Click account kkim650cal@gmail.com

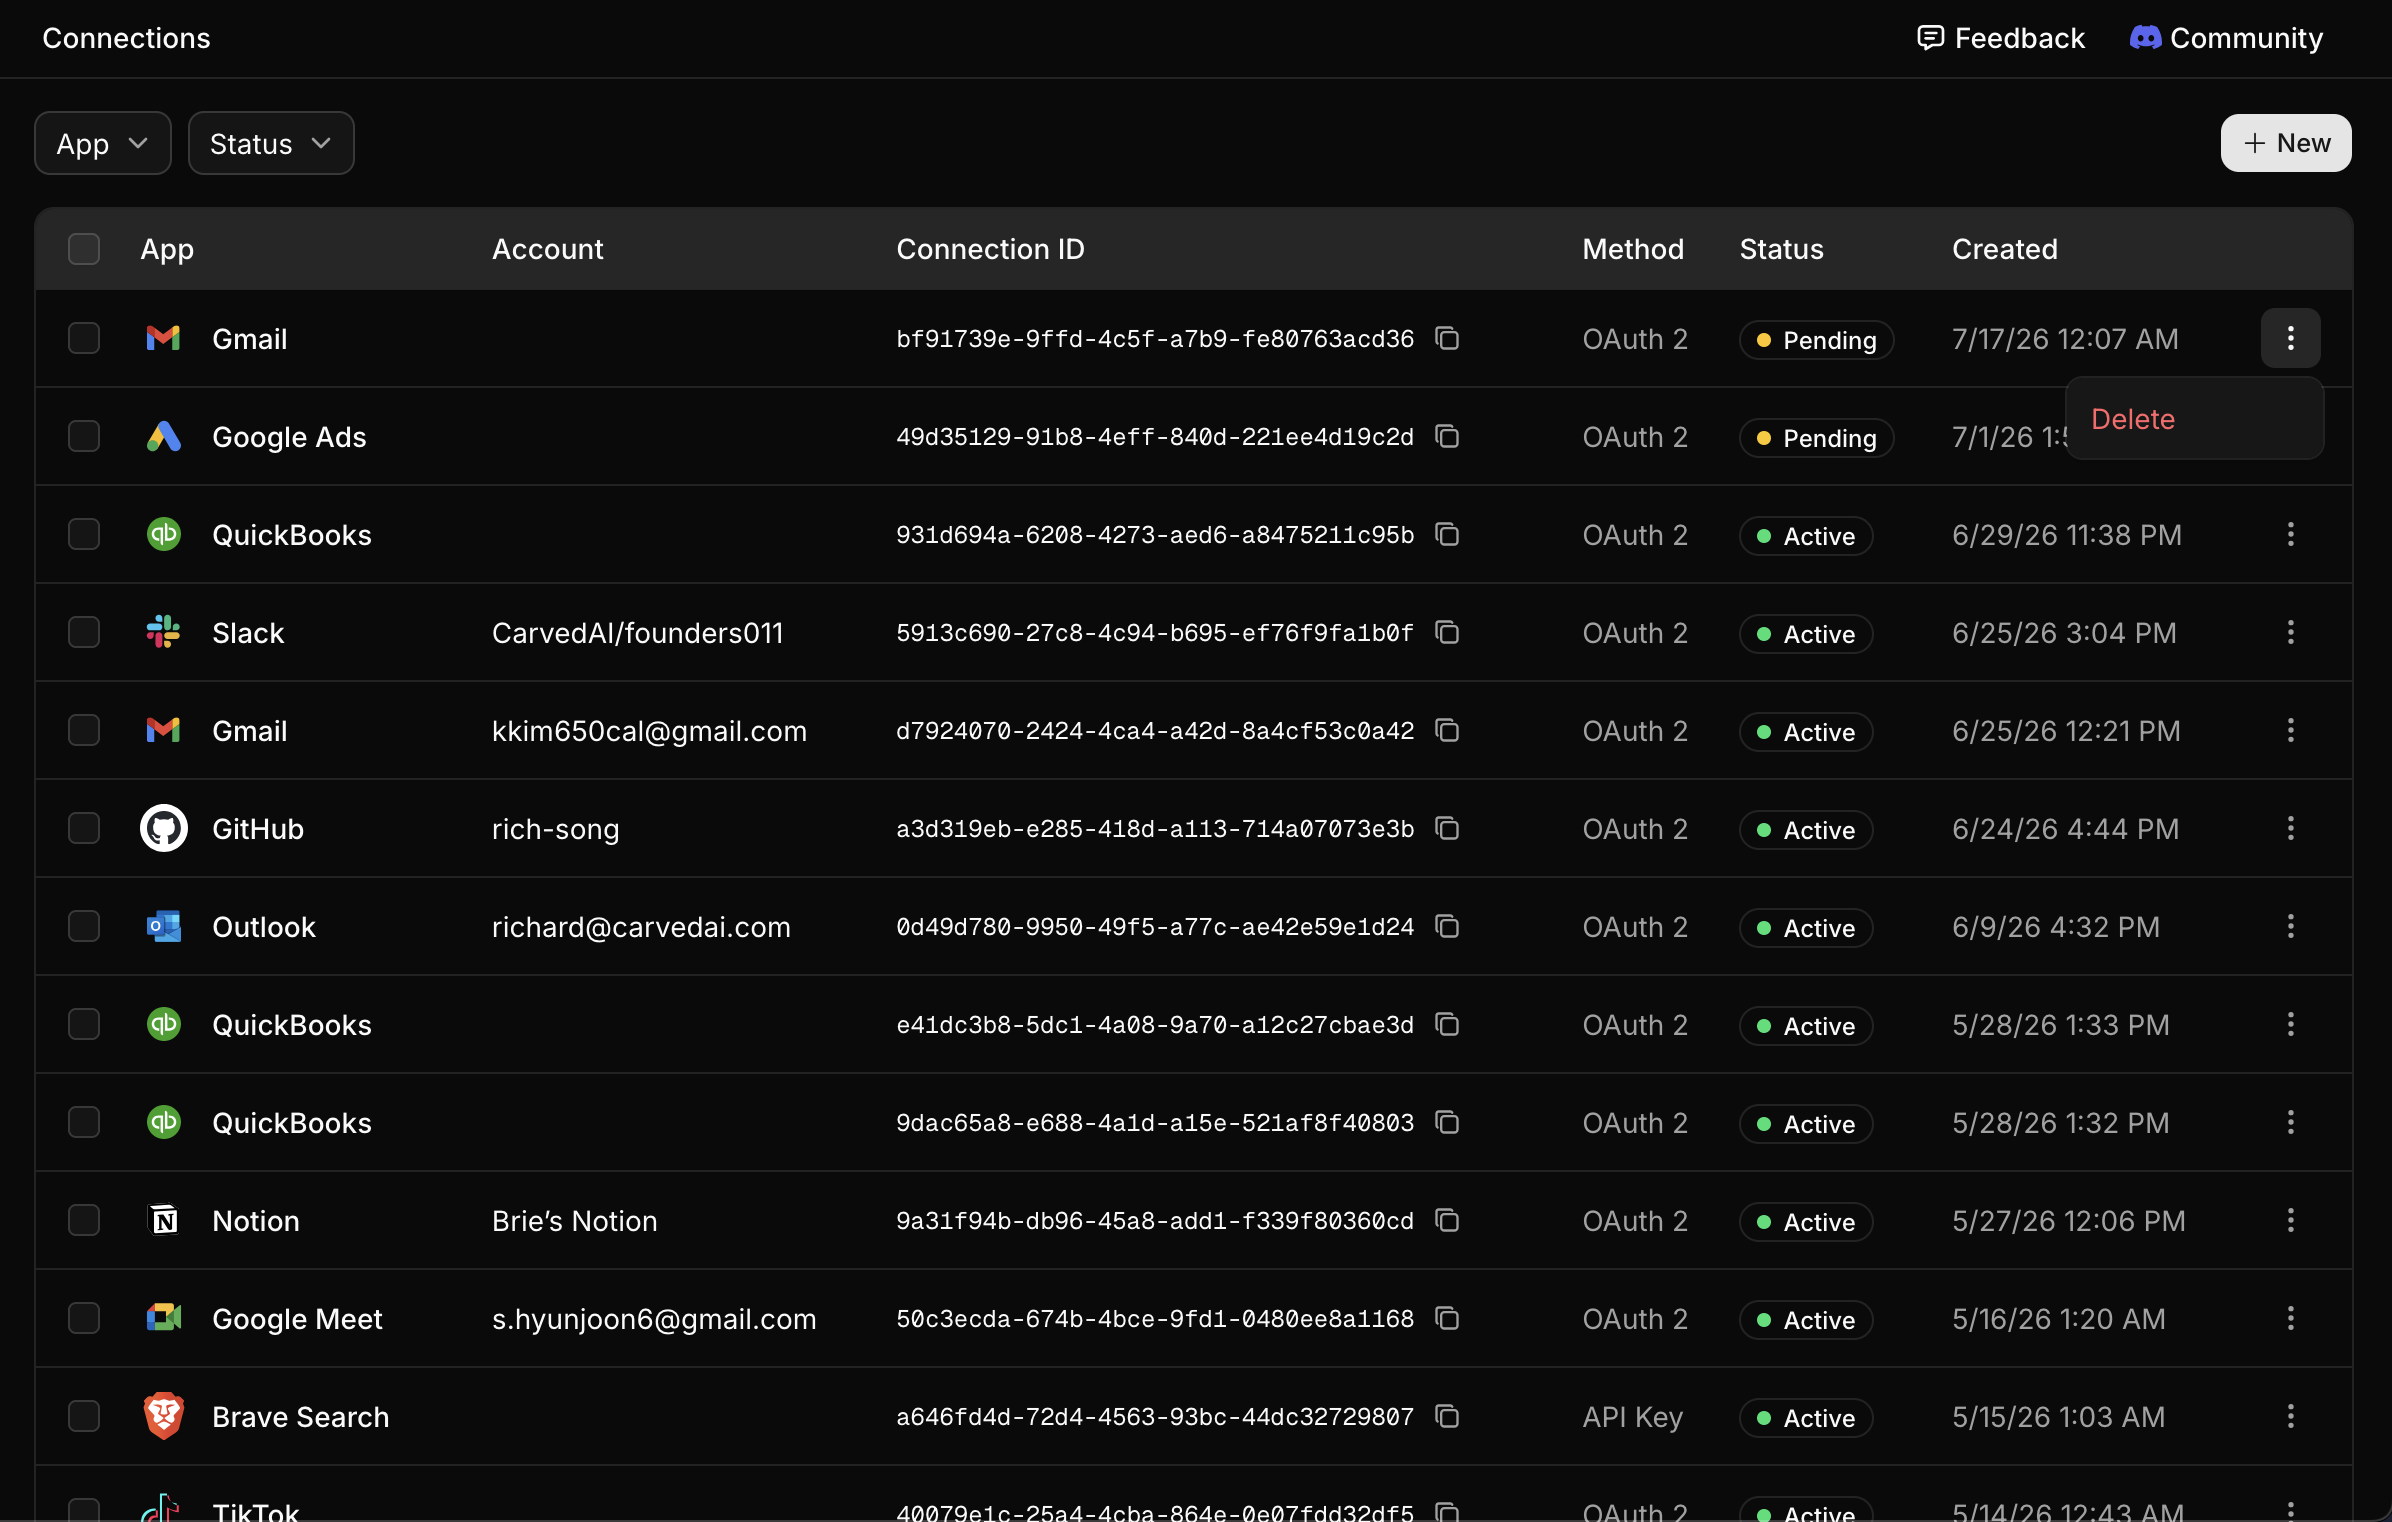click(x=649, y=731)
